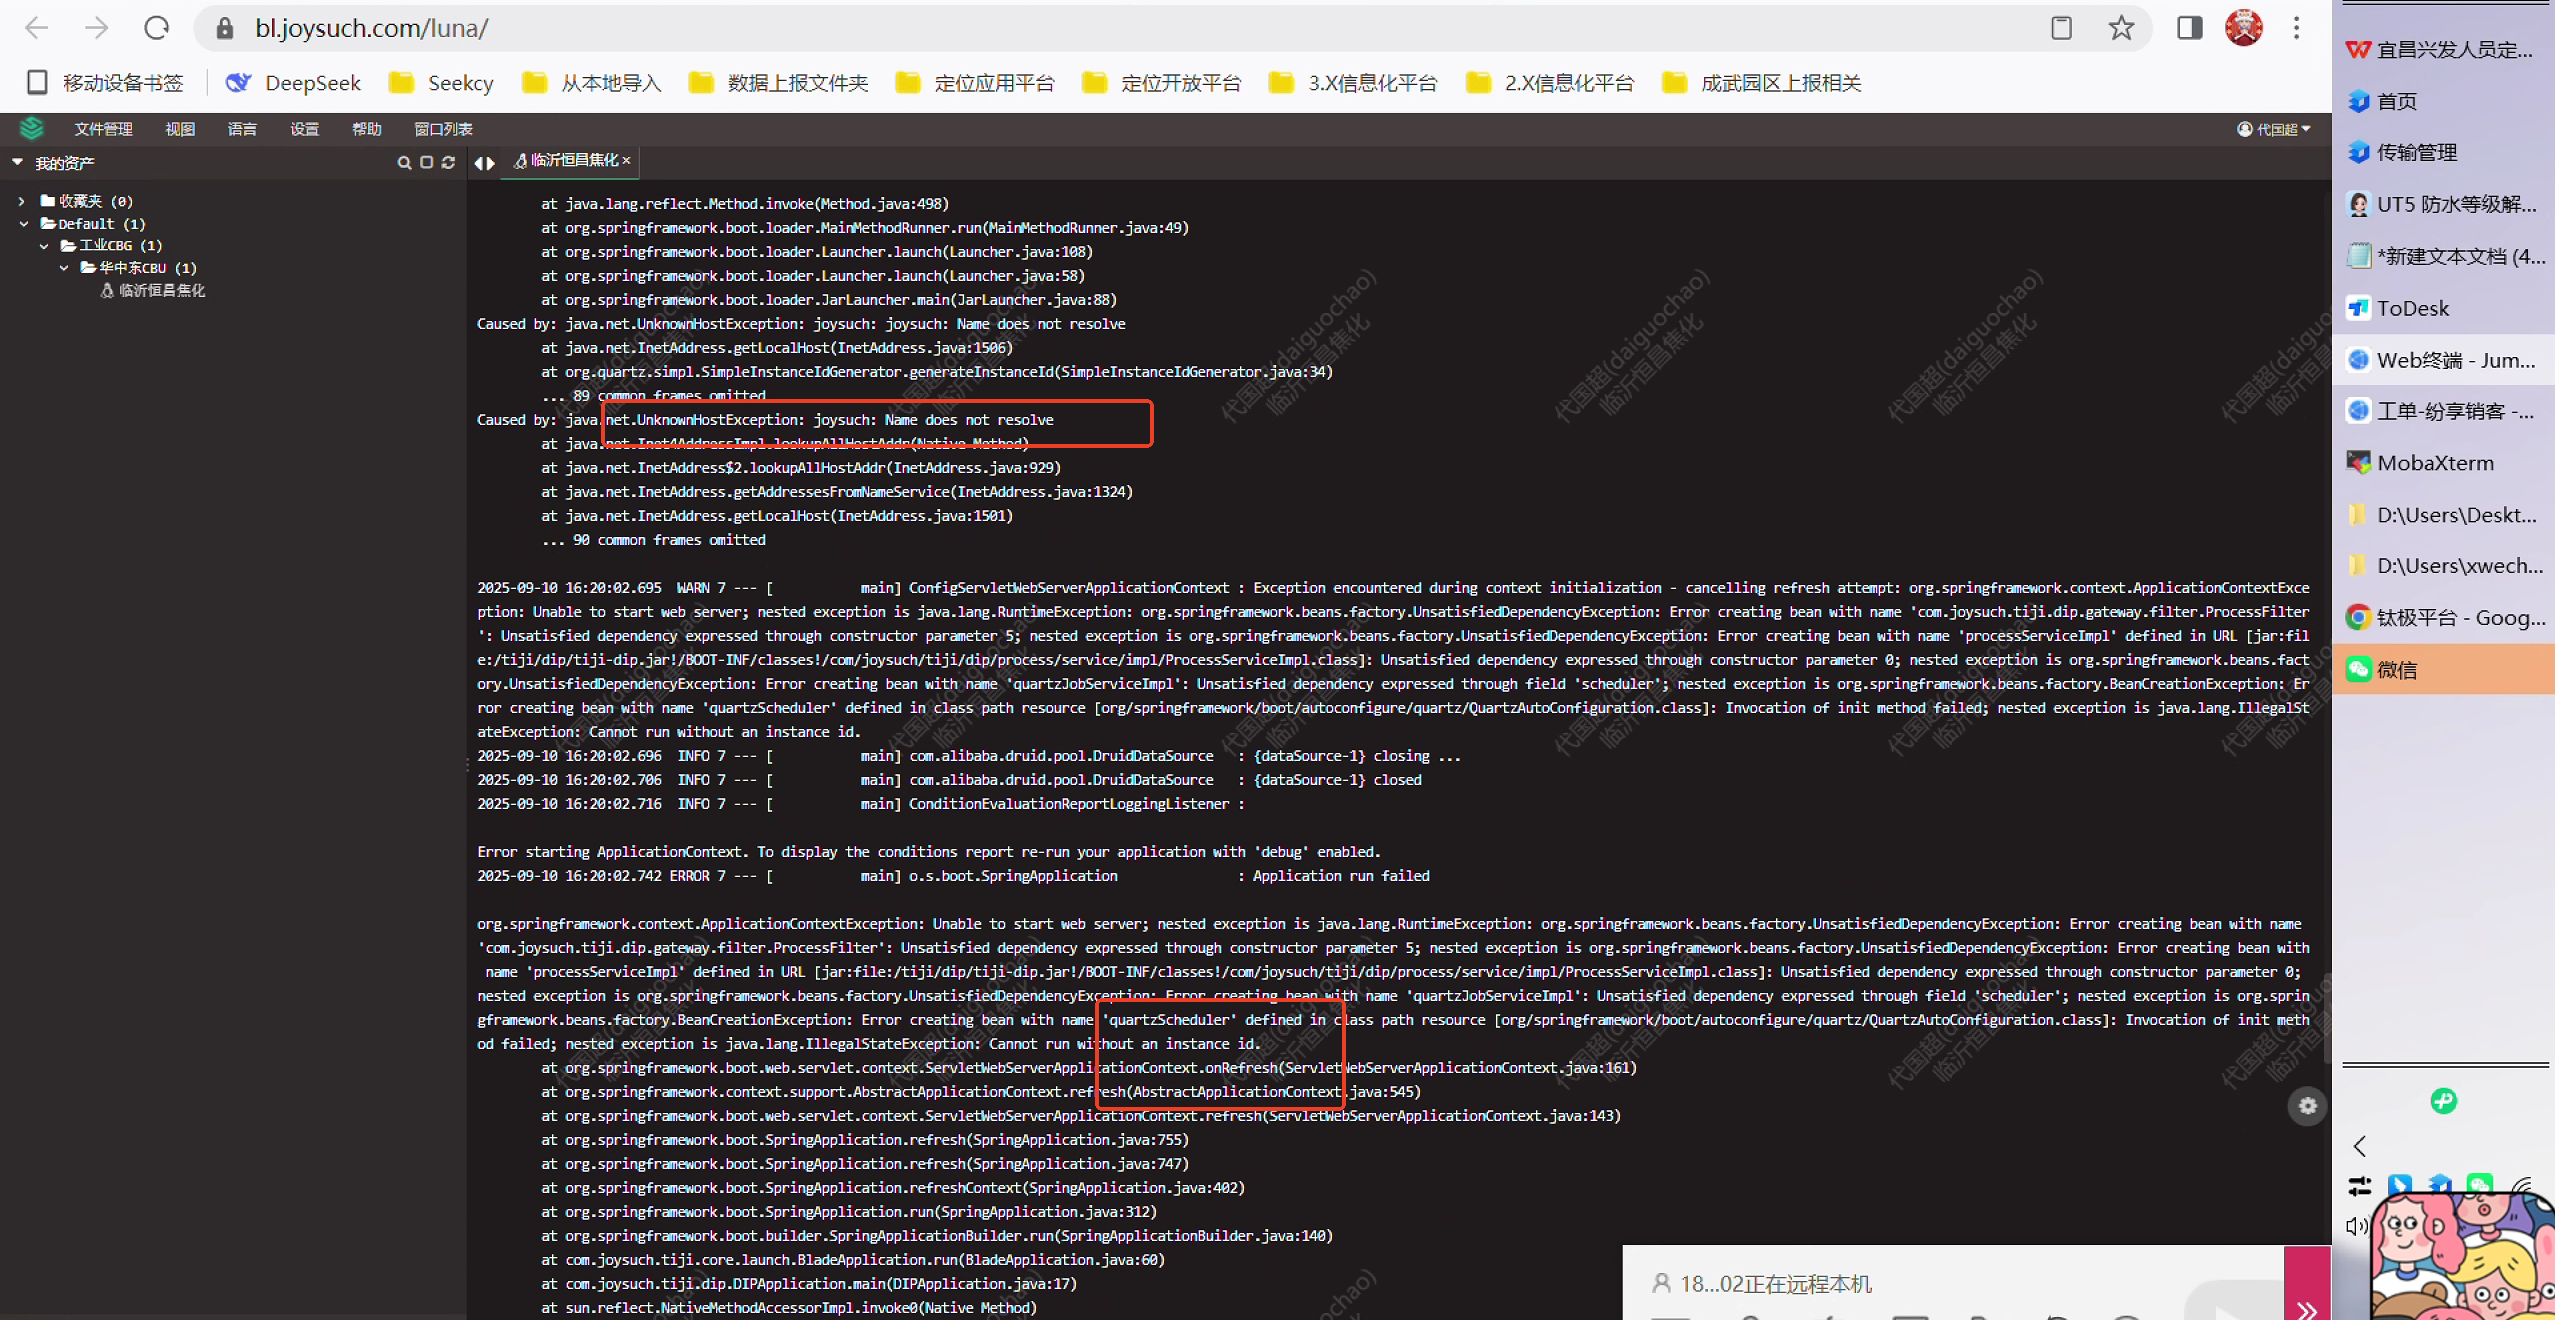Open the 2.X信息化平台 bookmark folder
The image size is (2555, 1320).
click(1550, 83)
